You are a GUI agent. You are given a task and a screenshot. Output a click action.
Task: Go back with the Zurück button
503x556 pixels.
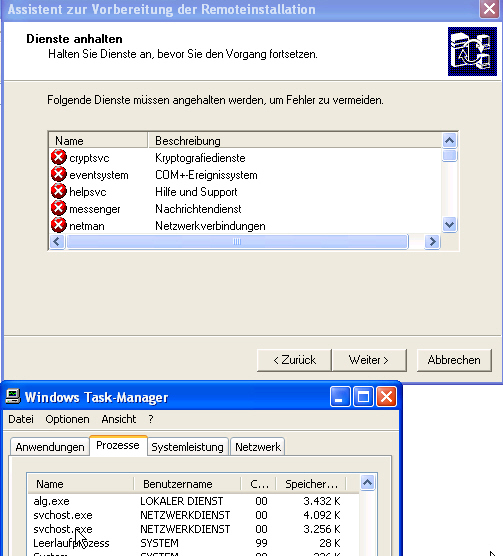click(x=294, y=360)
